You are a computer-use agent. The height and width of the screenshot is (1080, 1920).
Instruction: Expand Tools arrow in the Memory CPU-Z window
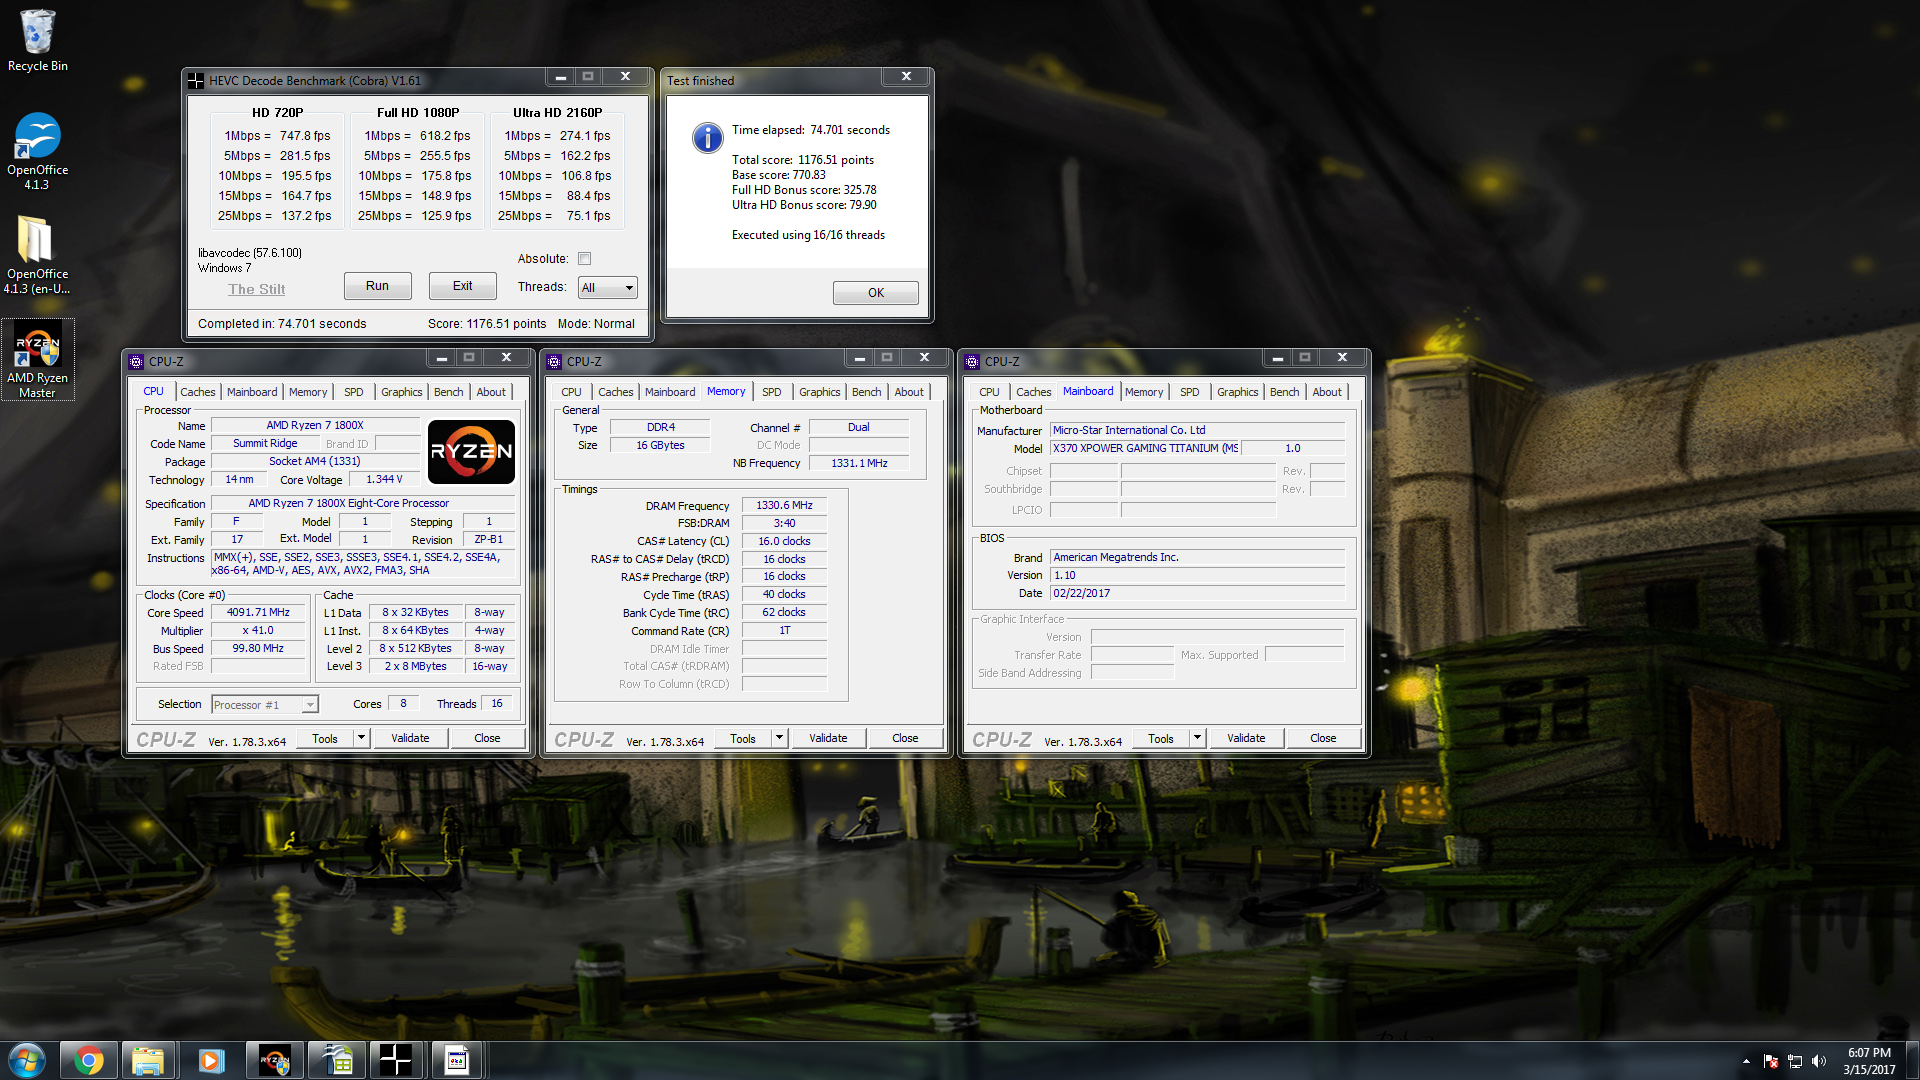tap(780, 738)
